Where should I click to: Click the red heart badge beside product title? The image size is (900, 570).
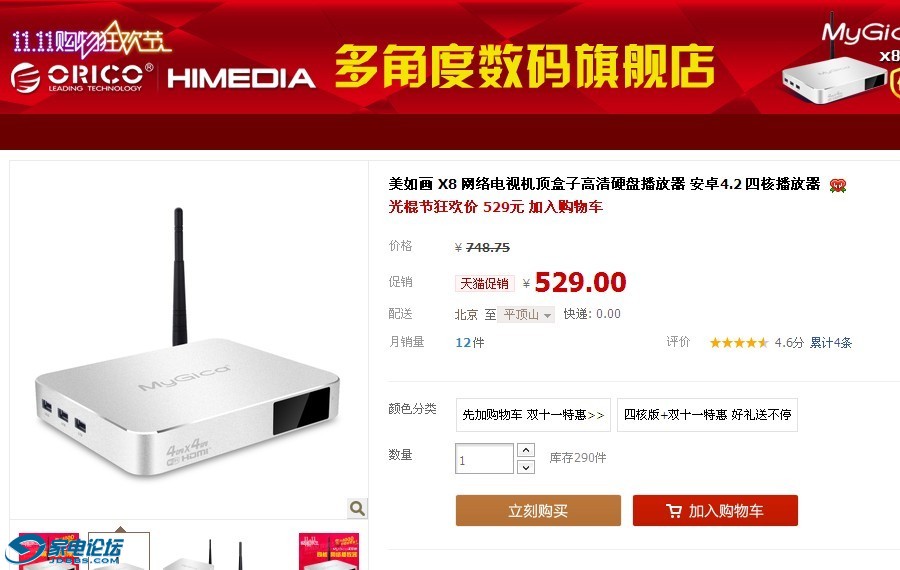pos(838,185)
